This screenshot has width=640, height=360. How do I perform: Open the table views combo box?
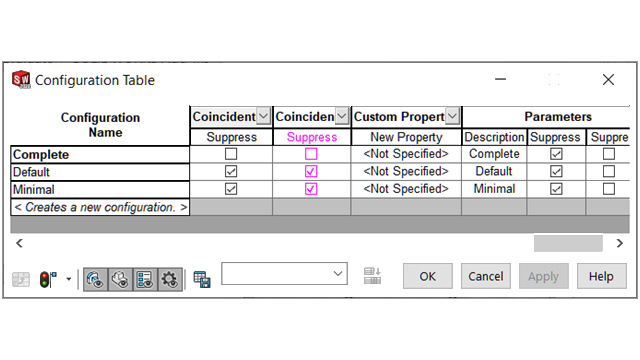click(x=284, y=273)
